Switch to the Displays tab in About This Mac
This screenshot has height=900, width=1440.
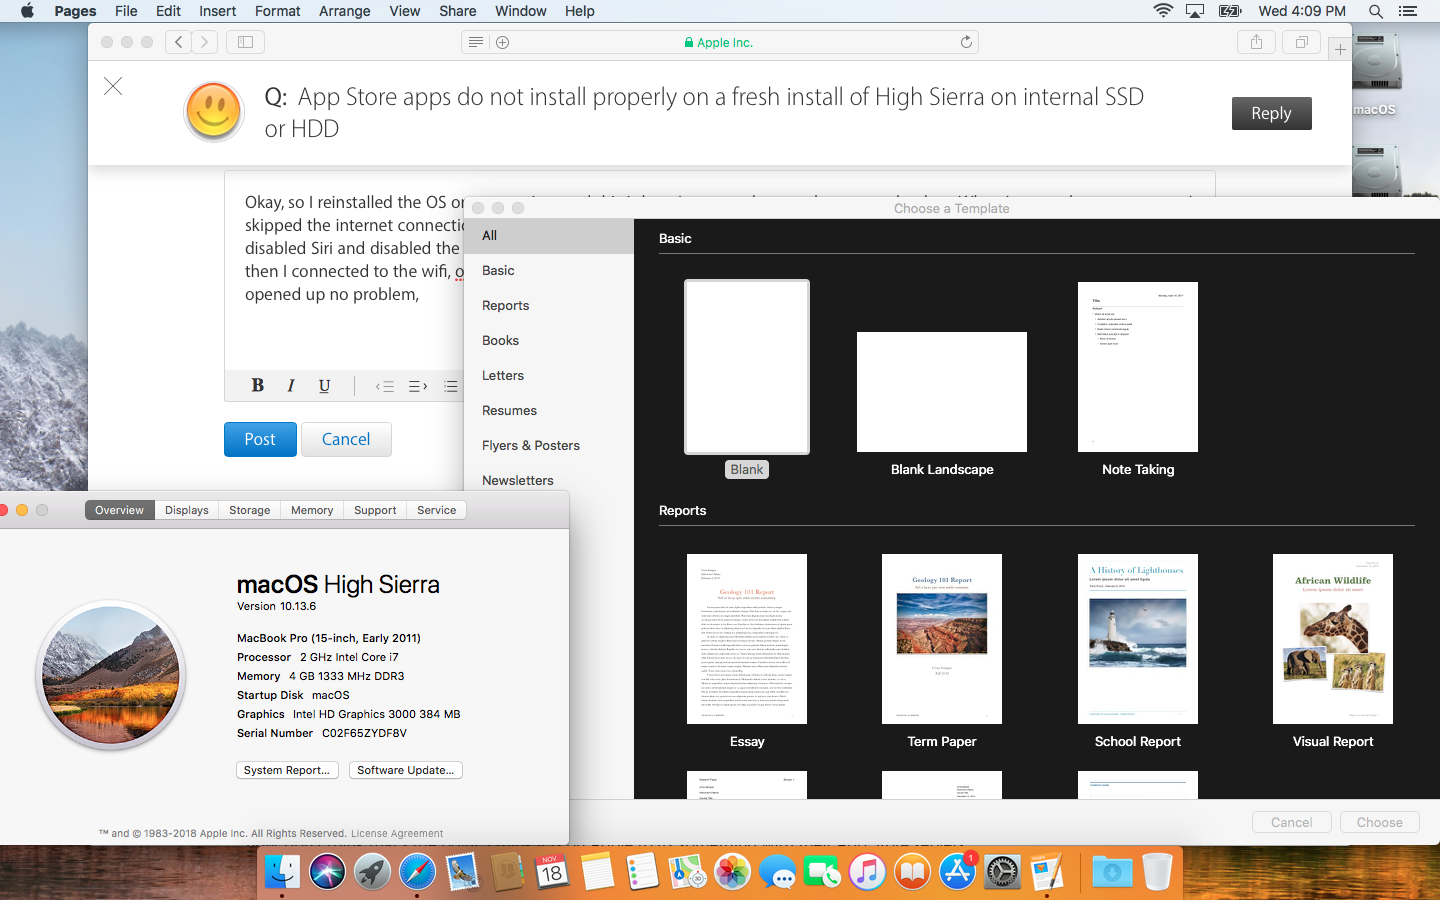tap(187, 510)
